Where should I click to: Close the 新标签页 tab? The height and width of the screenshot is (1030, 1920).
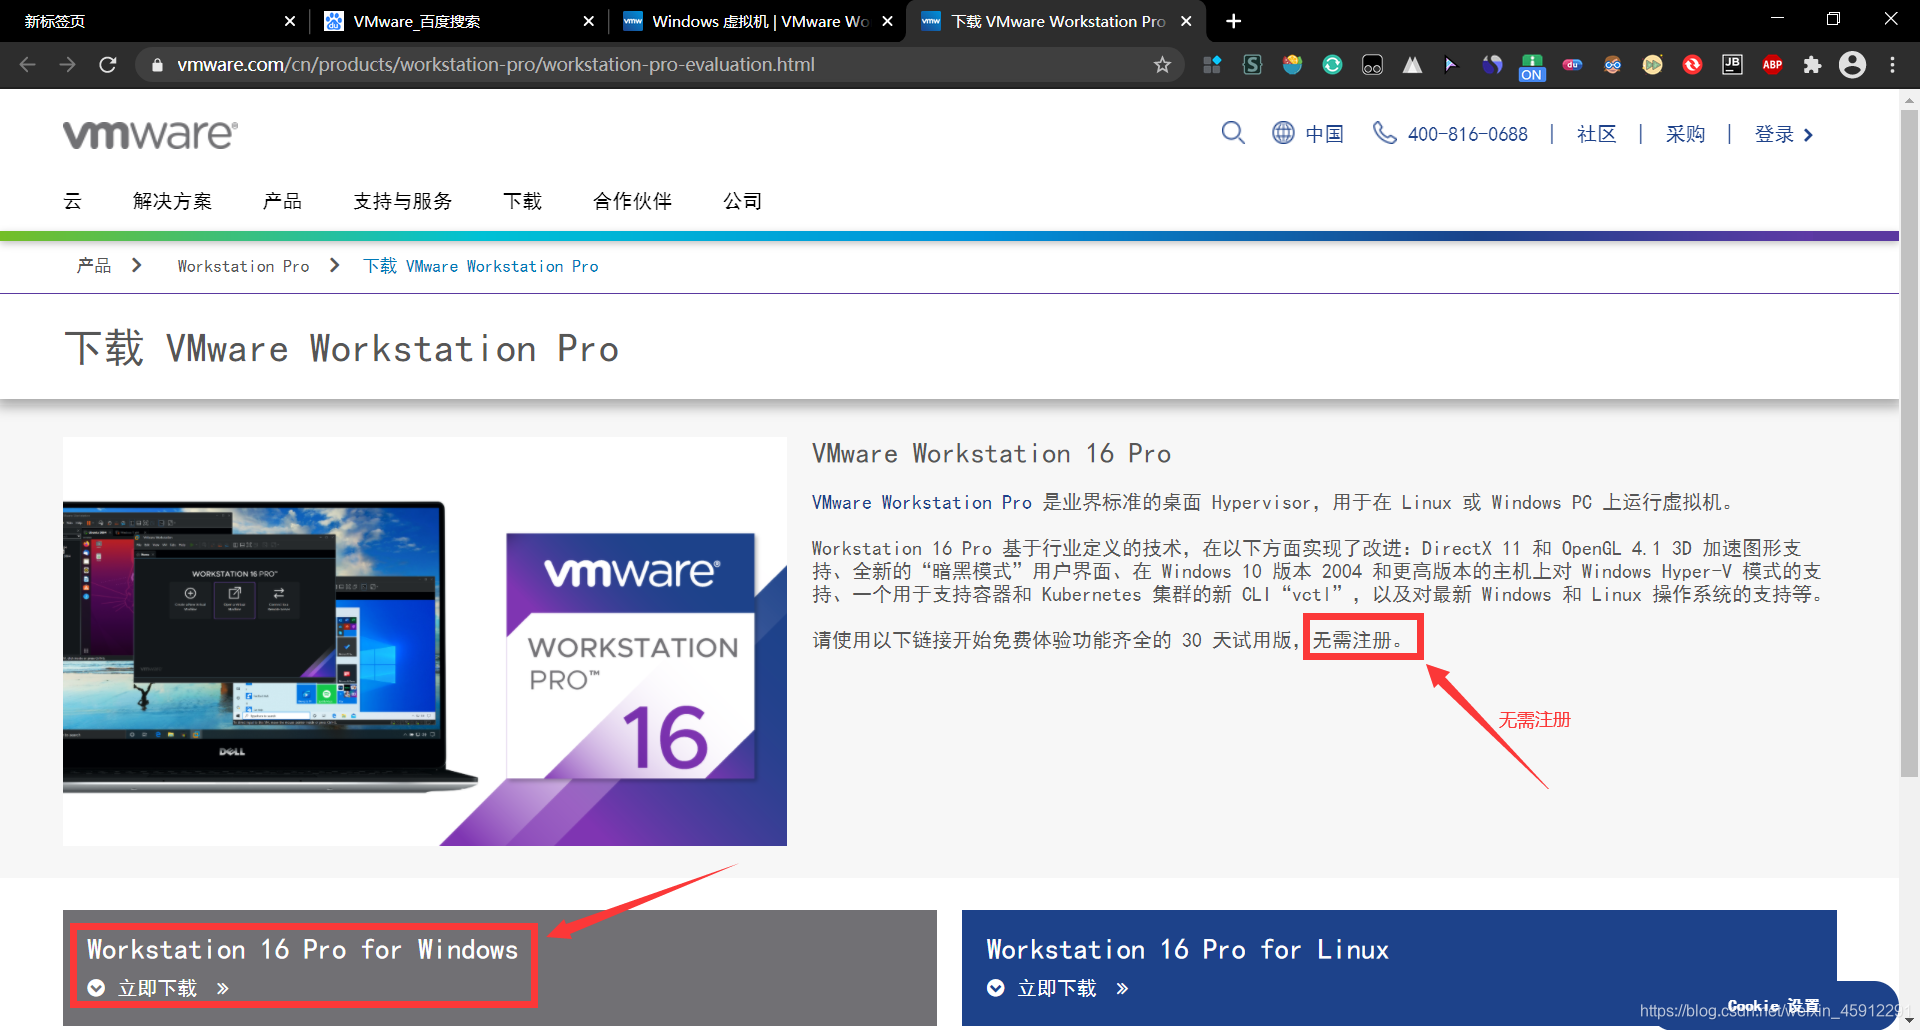[290, 21]
